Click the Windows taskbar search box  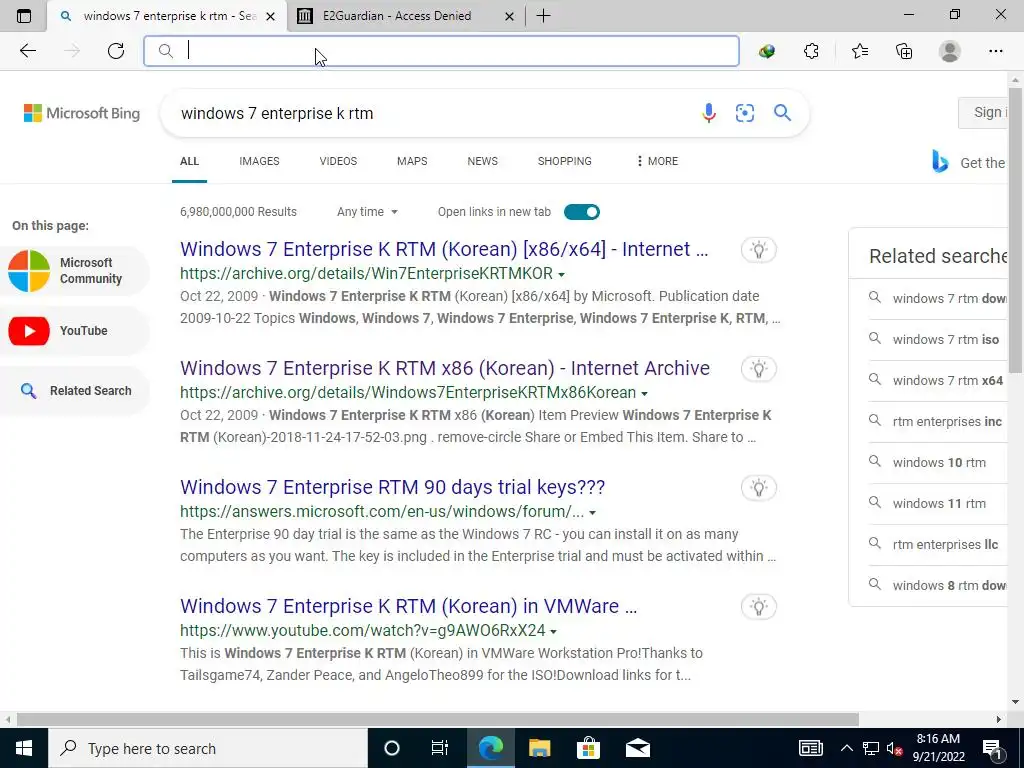[208, 748]
